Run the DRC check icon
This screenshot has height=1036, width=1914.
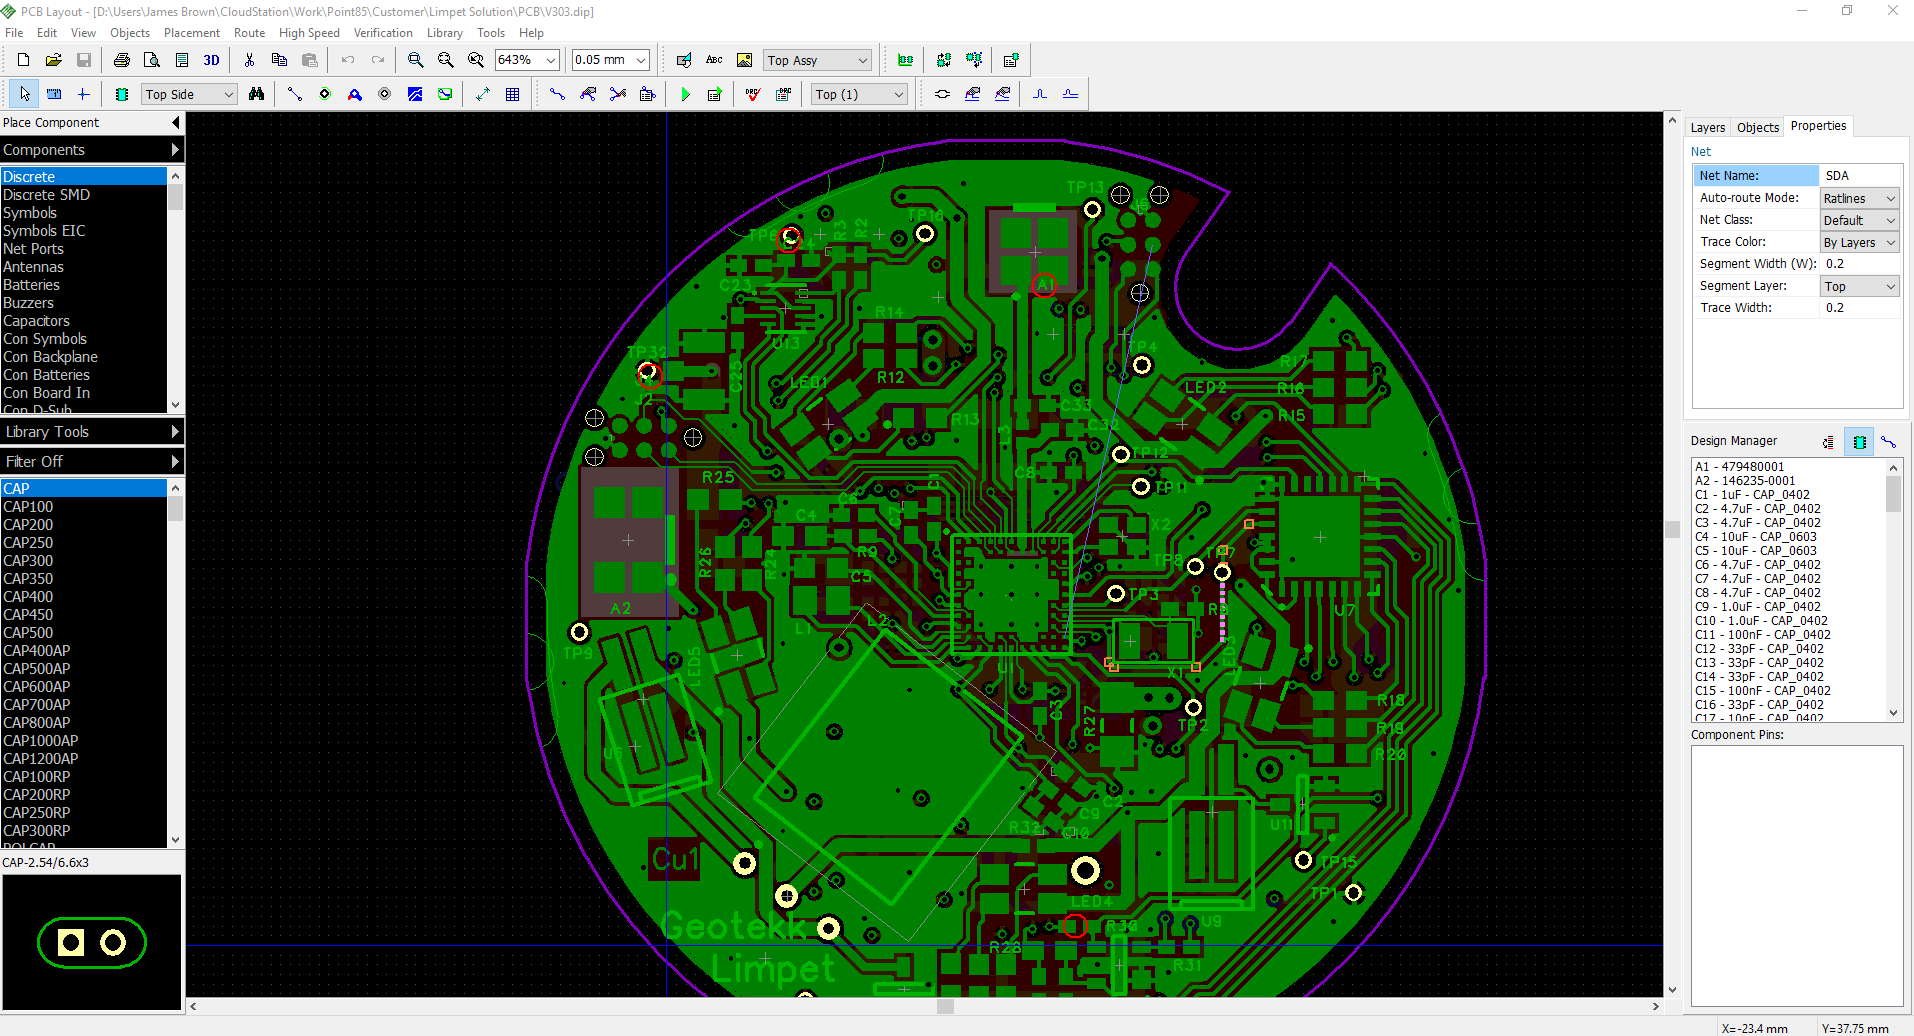pyautogui.click(x=753, y=94)
